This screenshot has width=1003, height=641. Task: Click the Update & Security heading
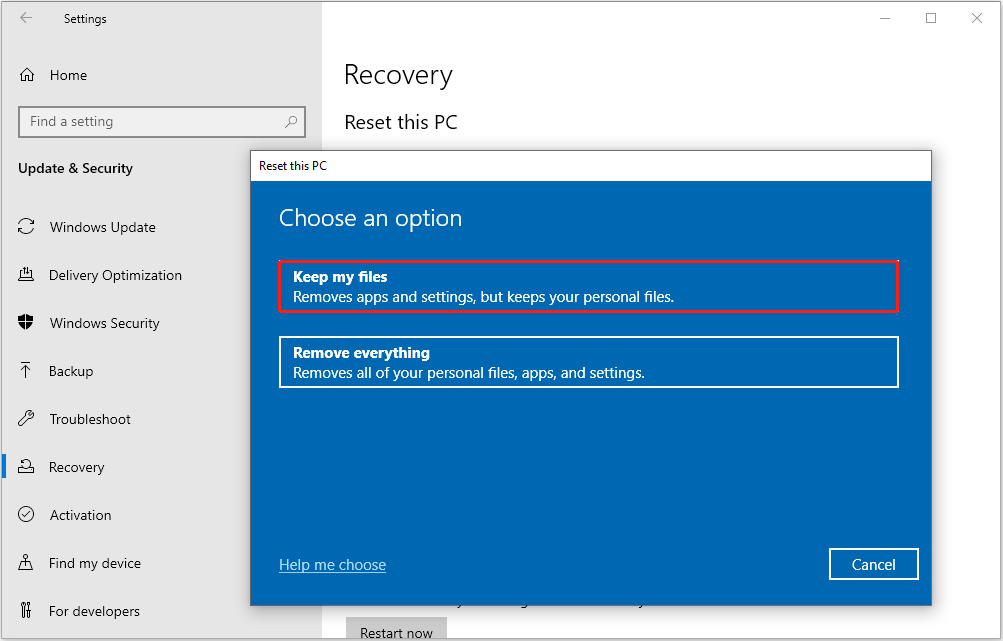[75, 168]
